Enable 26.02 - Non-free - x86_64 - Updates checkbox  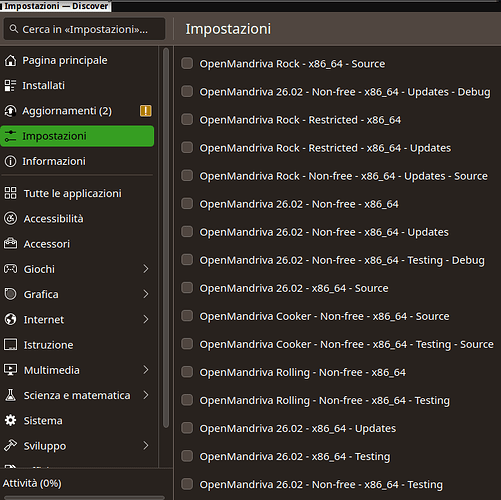(x=187, y=231)
